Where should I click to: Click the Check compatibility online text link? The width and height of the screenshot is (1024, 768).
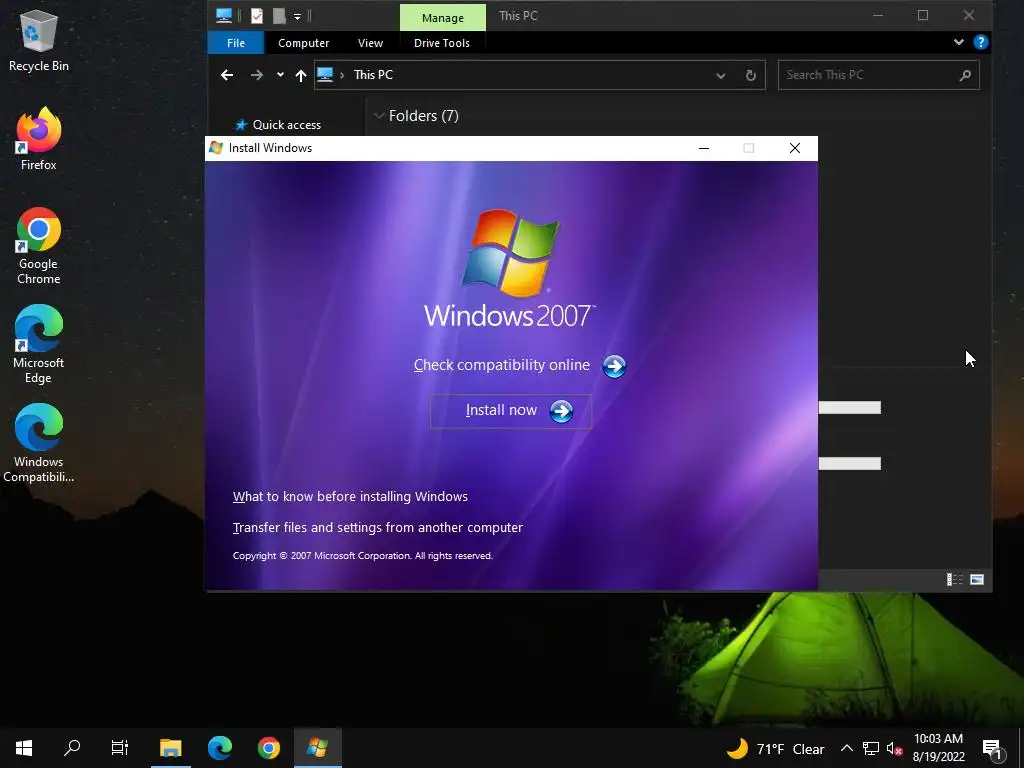[x=502, y=364]
